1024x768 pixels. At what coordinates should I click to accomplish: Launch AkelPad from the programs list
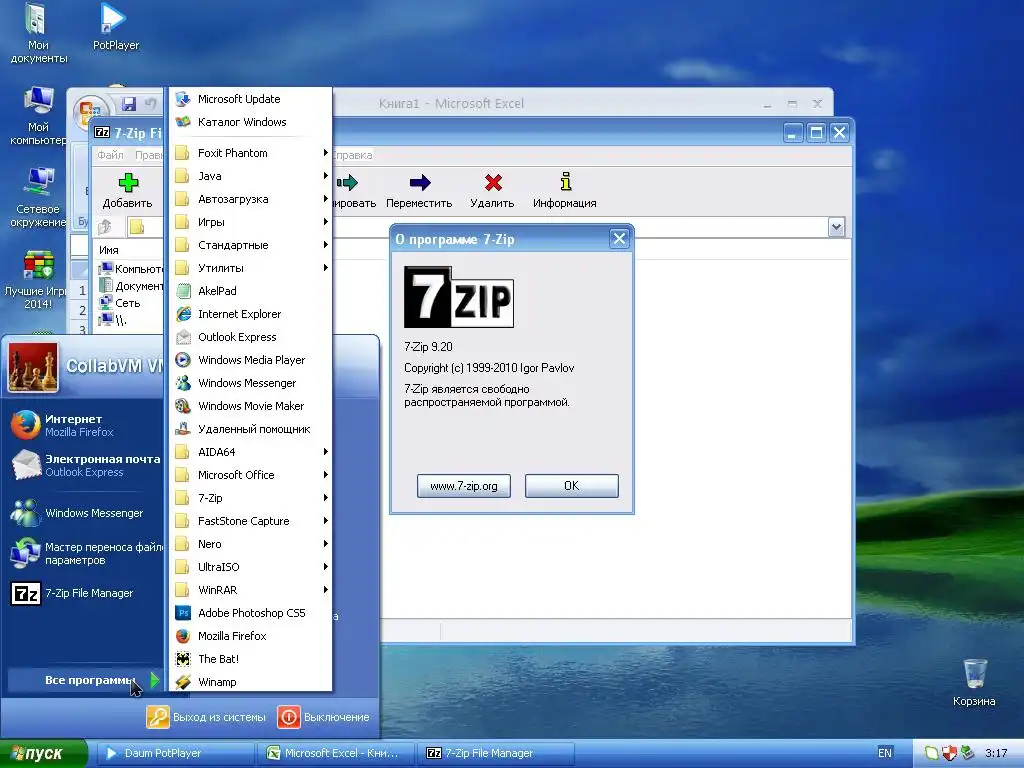pos(251,291)
